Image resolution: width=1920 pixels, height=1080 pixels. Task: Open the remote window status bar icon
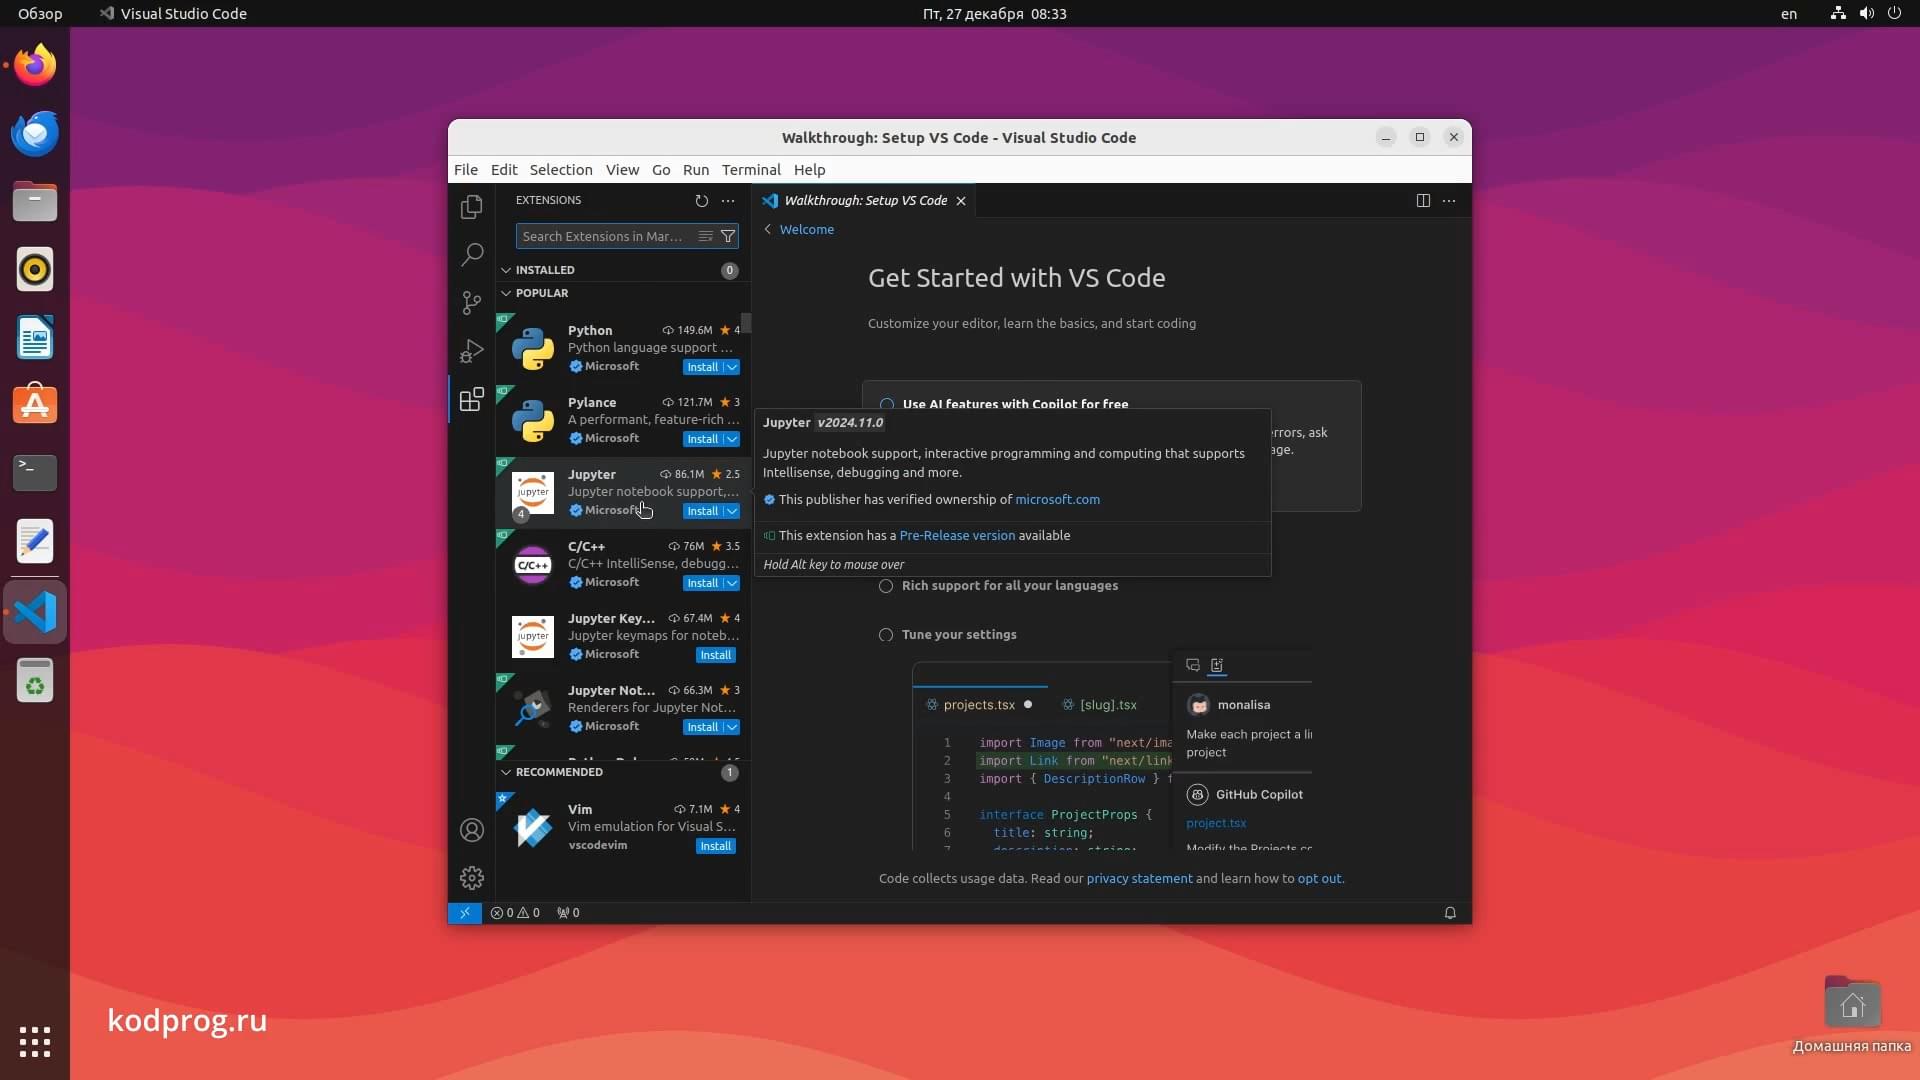(x=465, y=913)
